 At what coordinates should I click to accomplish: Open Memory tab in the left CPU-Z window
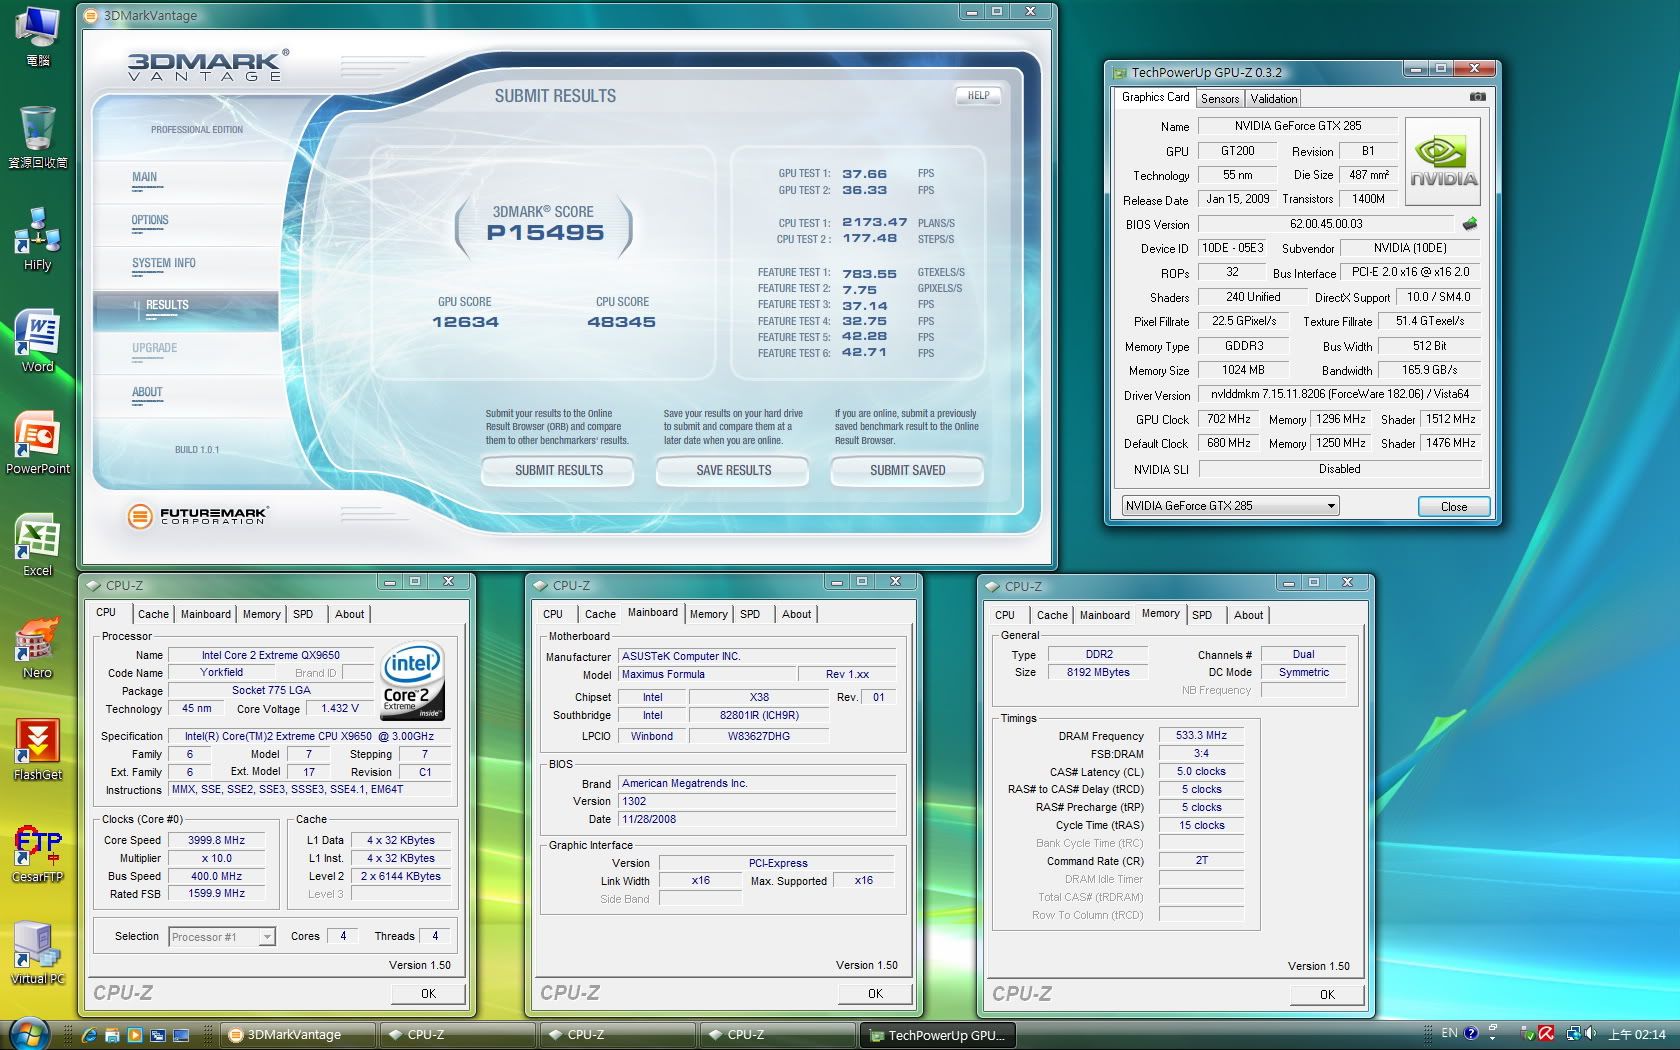click(x=261, y=614)
